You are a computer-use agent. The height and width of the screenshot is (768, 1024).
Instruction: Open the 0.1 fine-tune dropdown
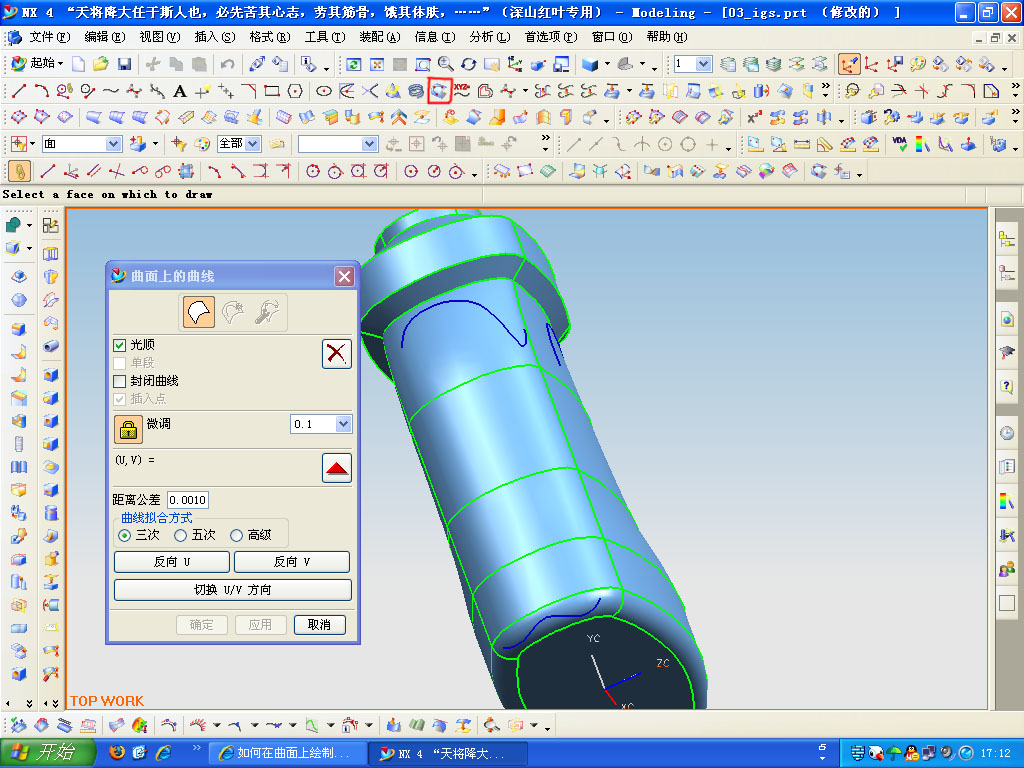(x=344, y=424)
